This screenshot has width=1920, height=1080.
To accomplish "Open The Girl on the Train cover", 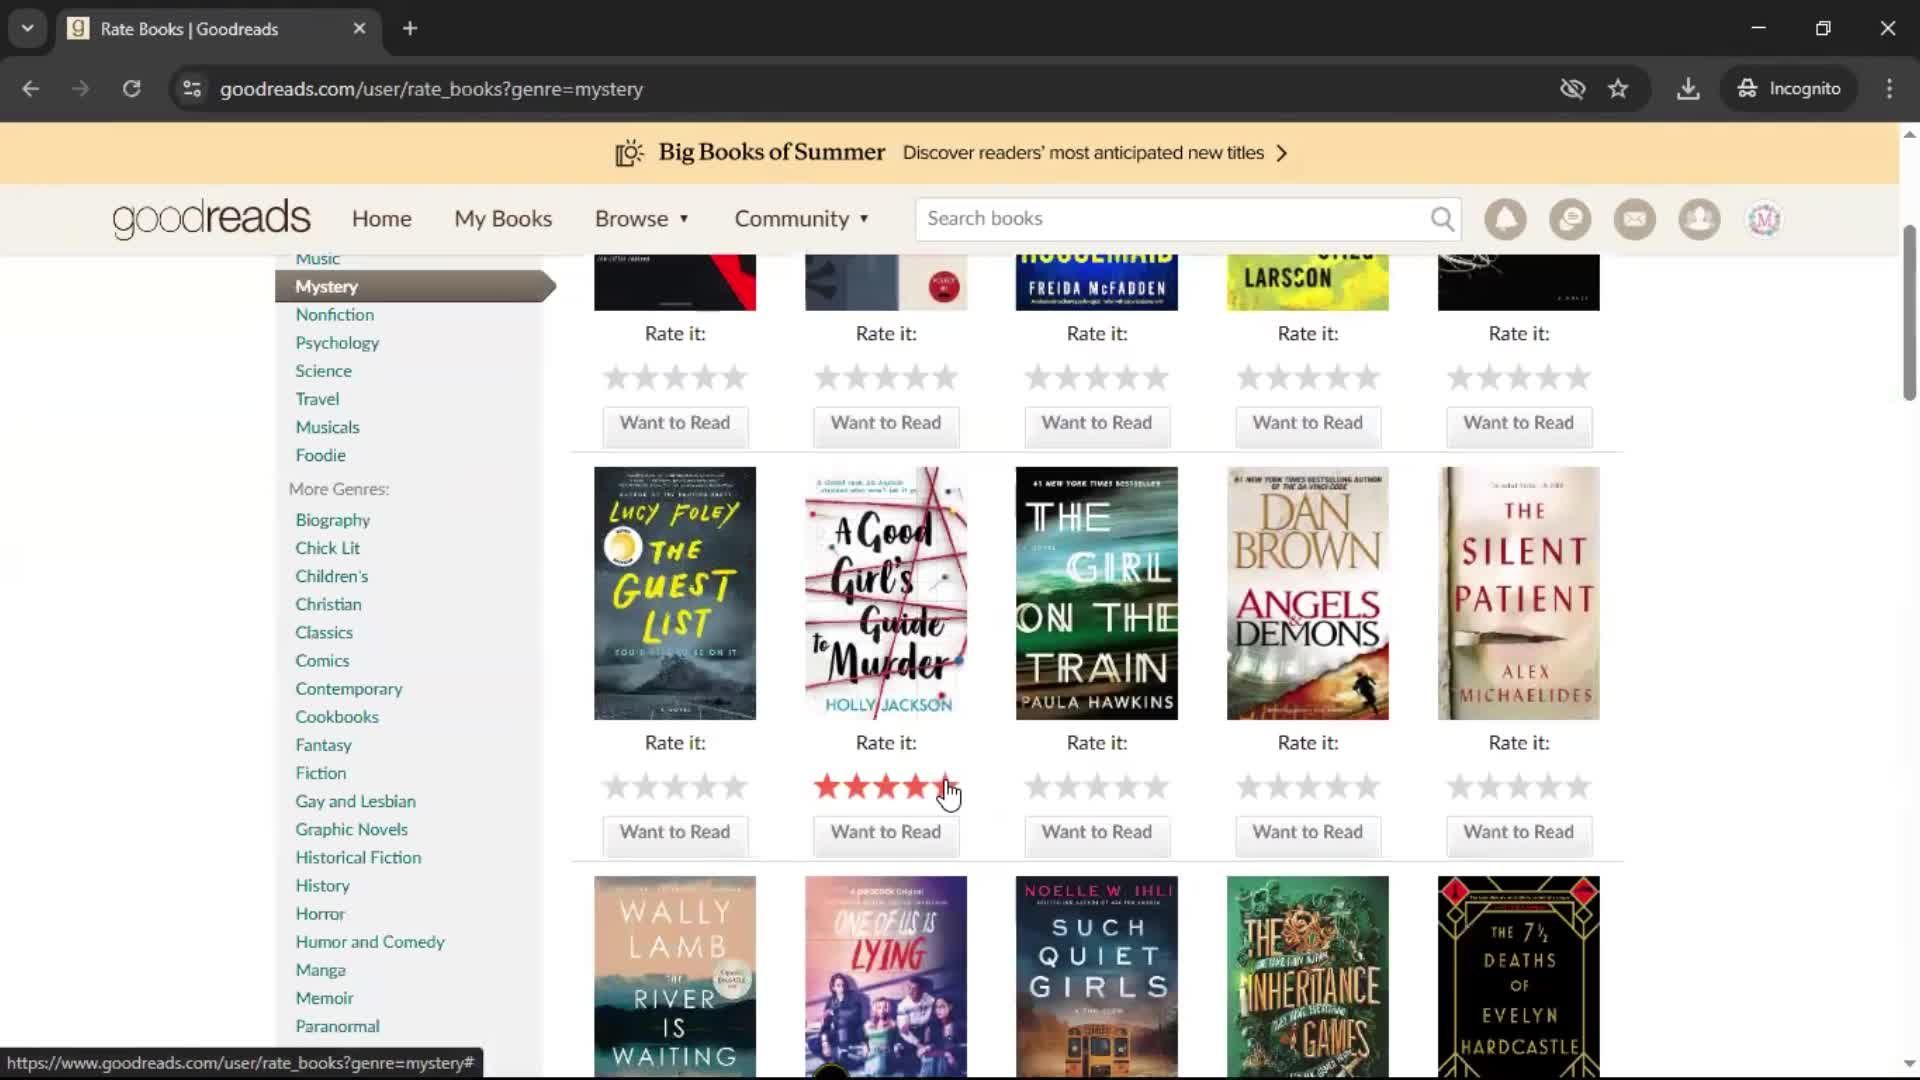I will 1097,593.
